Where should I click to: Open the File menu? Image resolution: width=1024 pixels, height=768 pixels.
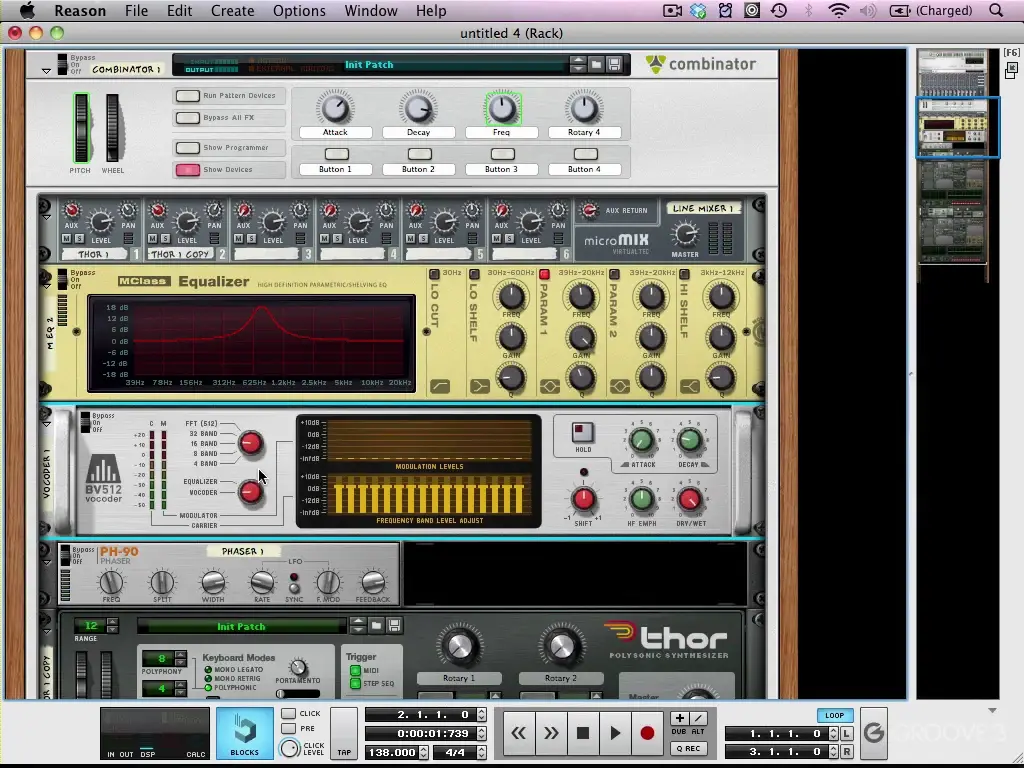pyautogui.click(x=136, y=10)
